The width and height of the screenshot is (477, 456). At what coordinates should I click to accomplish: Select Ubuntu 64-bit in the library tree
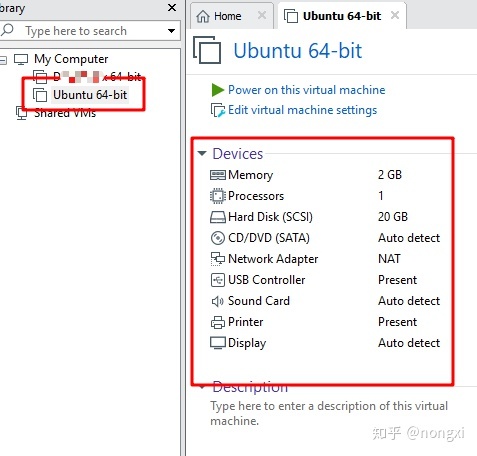[x=90, y=95]
